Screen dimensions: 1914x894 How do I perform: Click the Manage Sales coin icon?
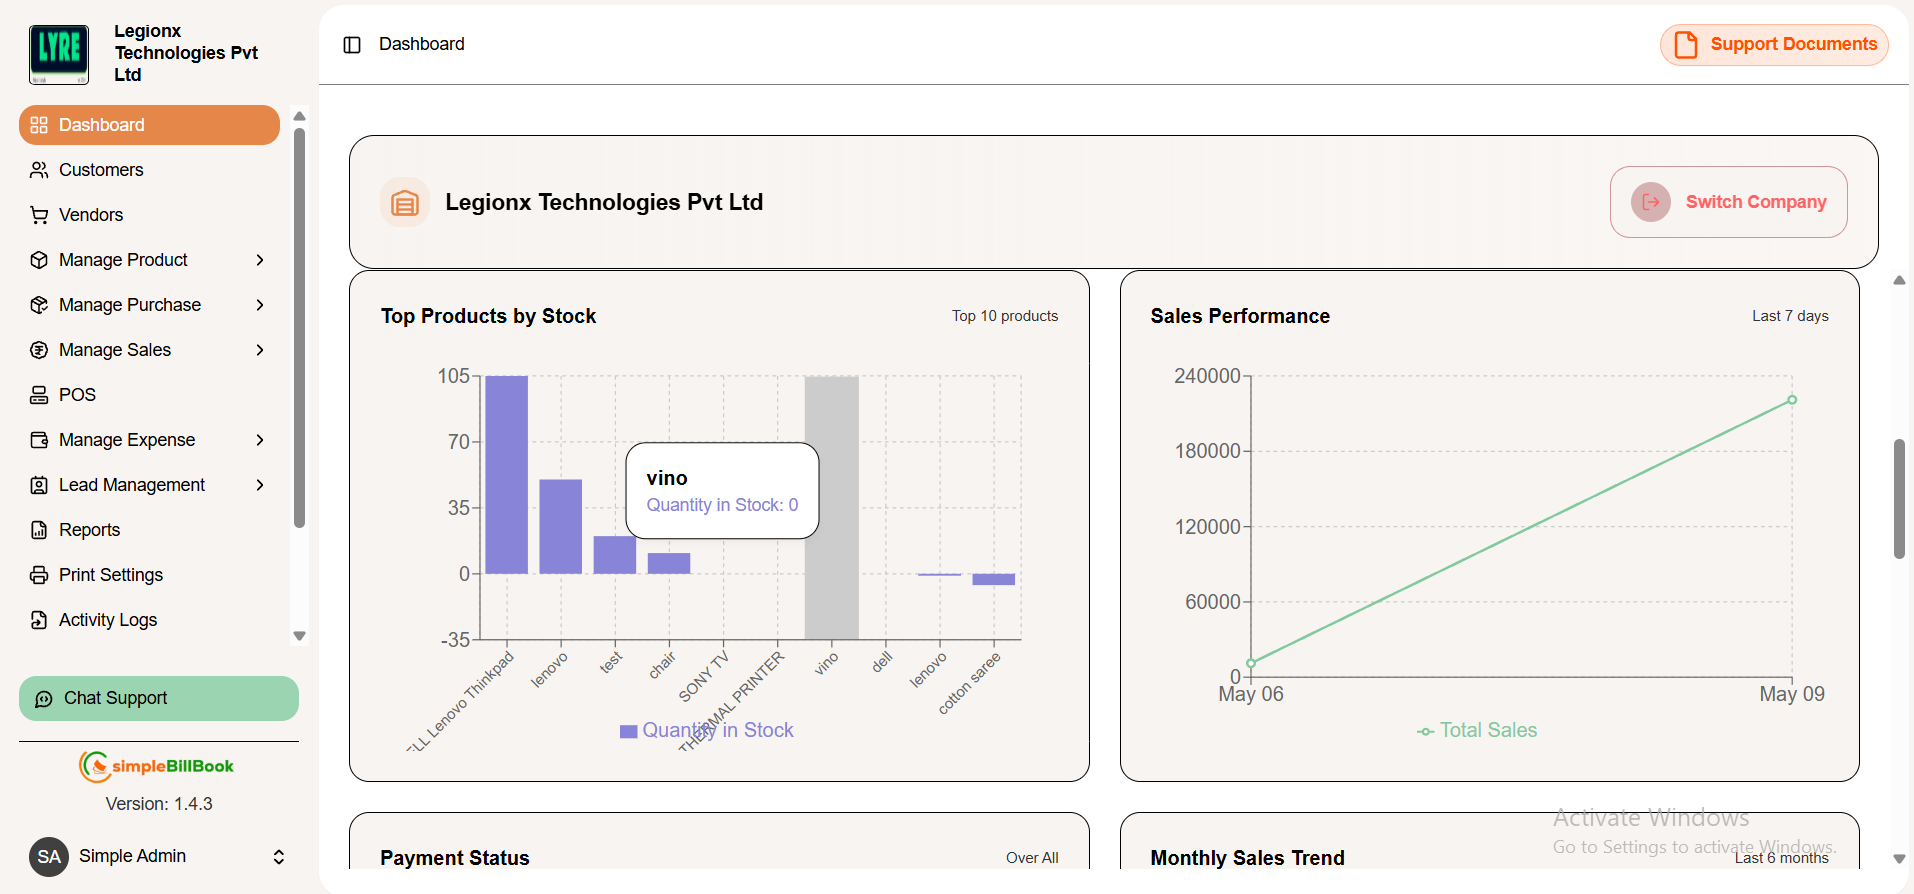(x=39, y=350)
